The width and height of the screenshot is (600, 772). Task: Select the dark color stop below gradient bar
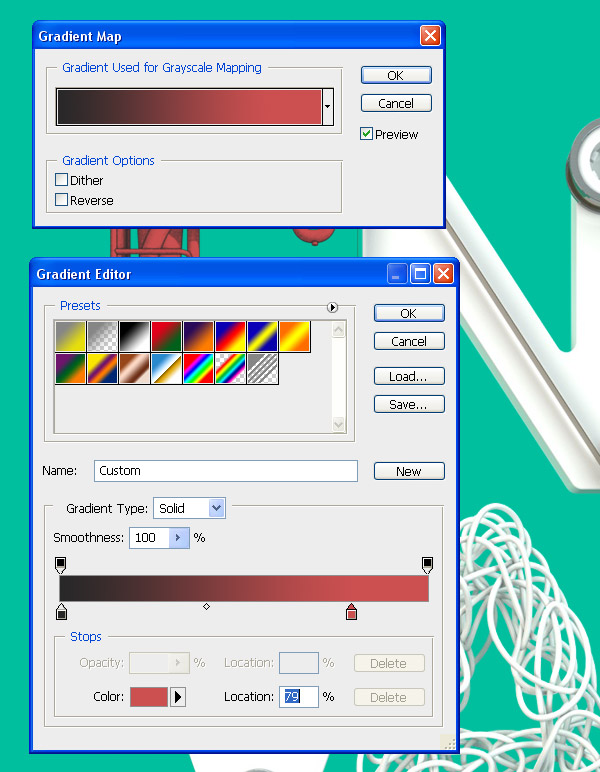point(61,611)
